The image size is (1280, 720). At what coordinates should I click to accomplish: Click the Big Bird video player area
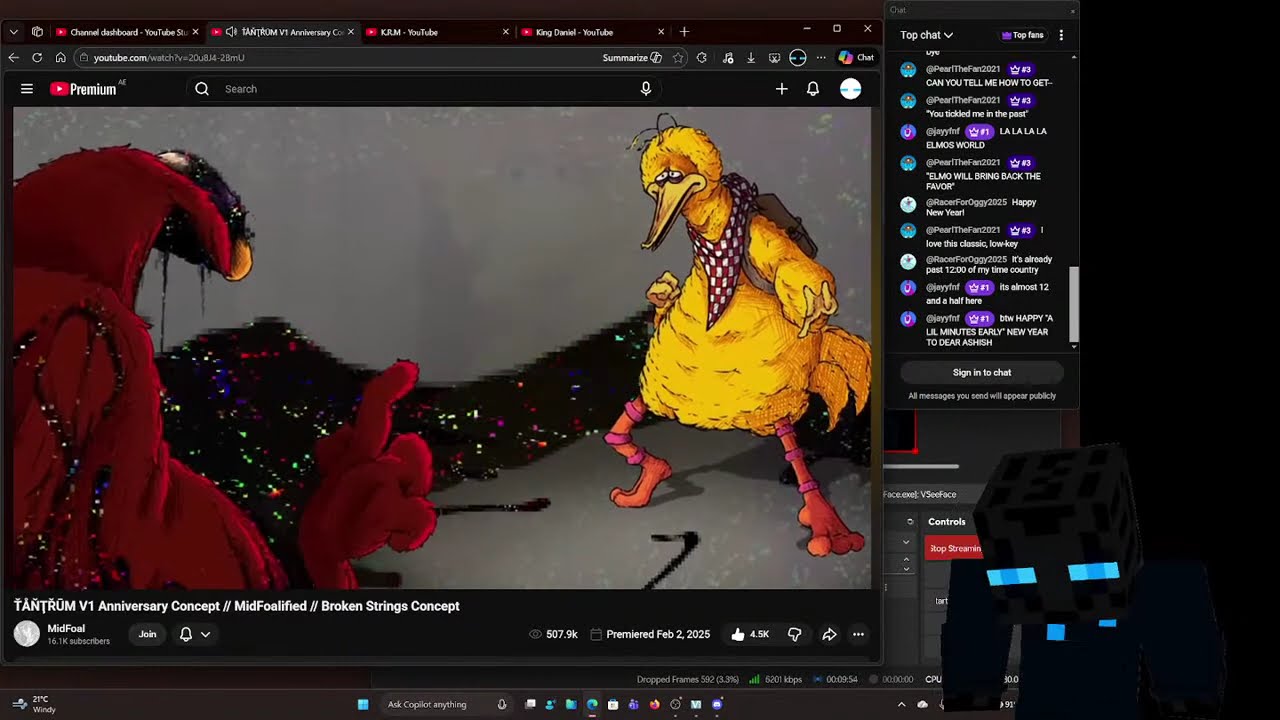pos(442,348)
